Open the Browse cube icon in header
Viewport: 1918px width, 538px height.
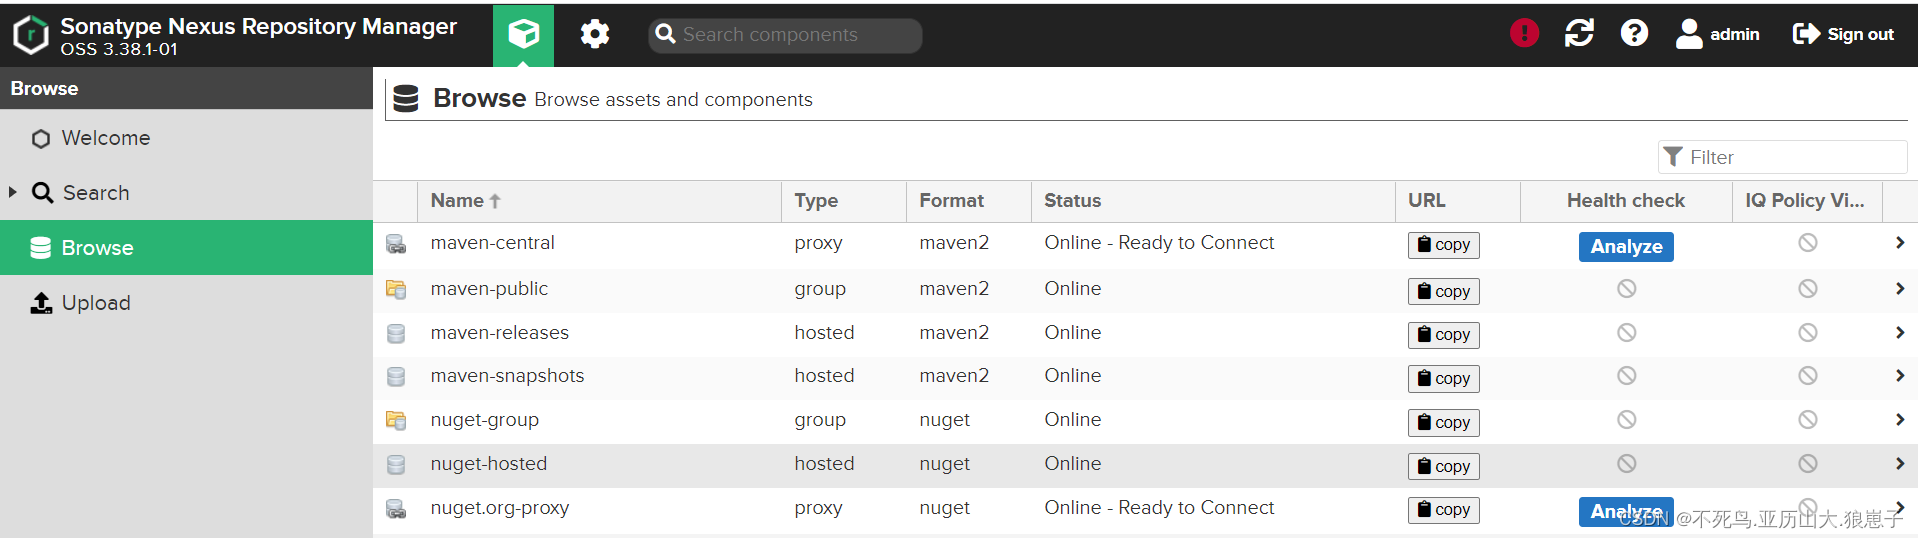coord(523,35)
